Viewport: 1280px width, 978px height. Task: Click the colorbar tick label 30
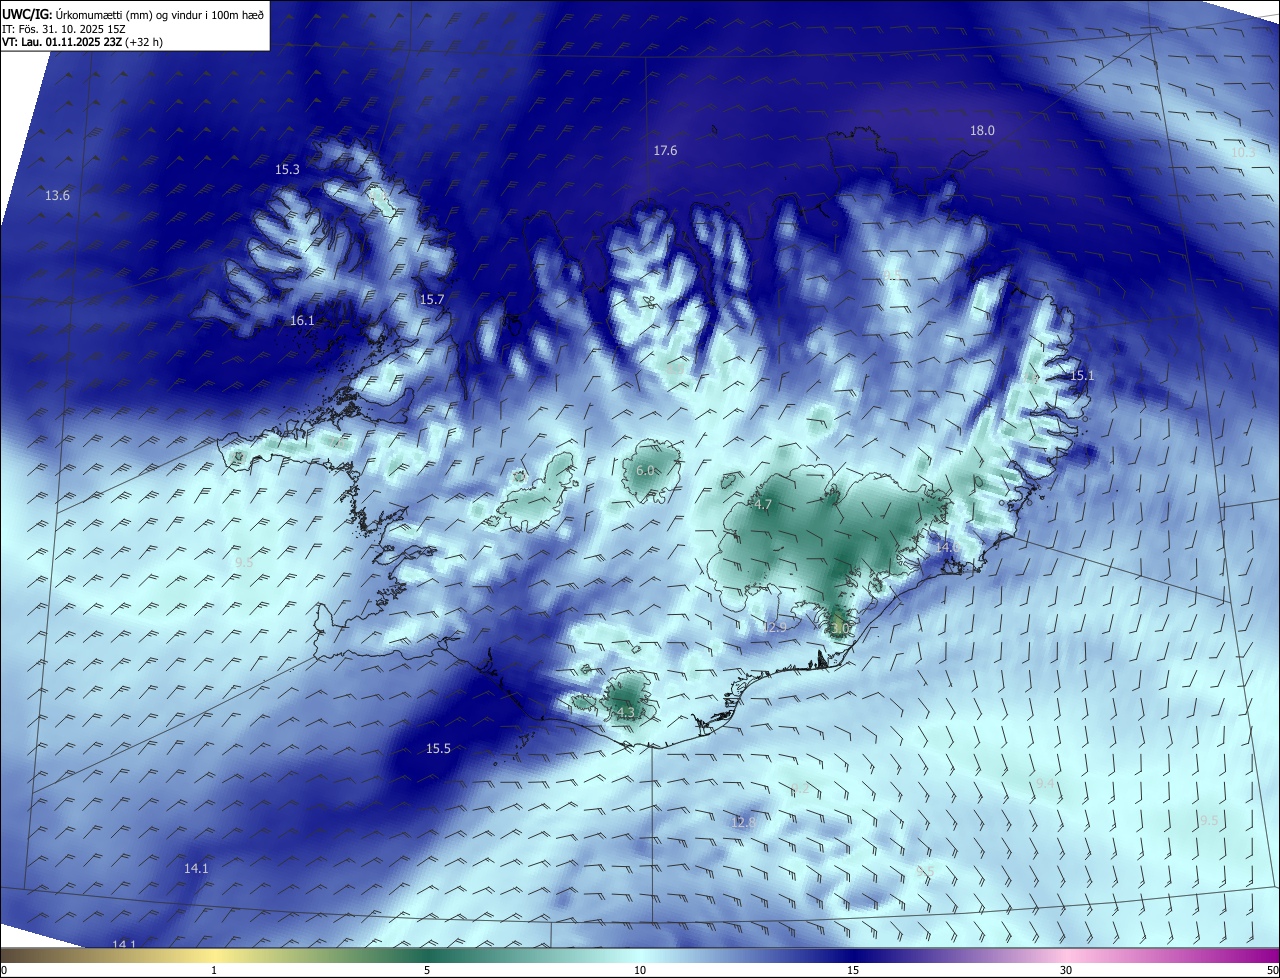pos(1066,970)
